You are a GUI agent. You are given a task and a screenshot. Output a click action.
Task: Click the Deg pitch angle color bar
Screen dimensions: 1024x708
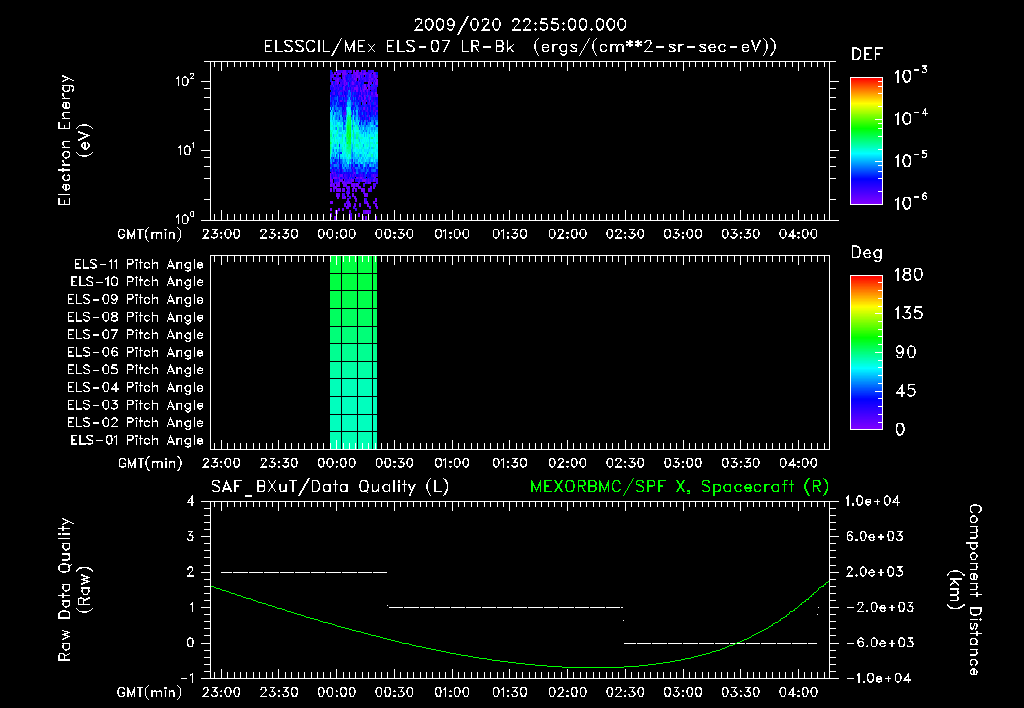tap(867, 352)
